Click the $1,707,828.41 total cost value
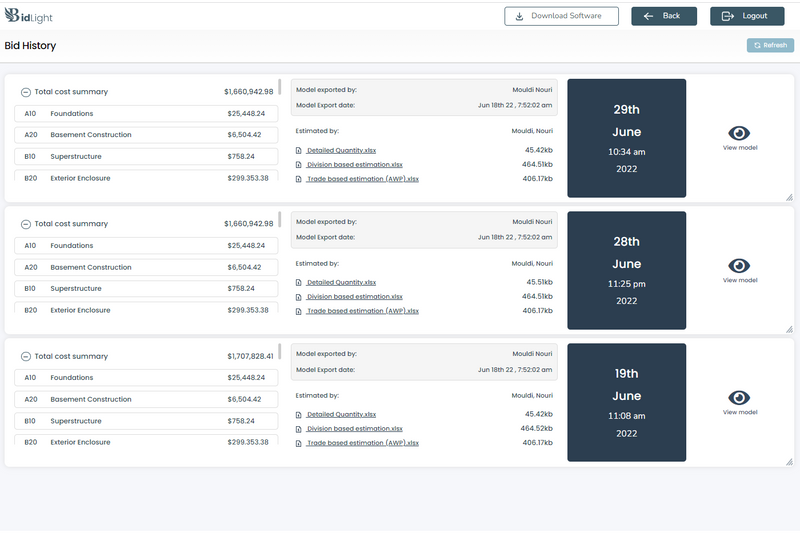This screenshot has height=533, width=800. pos(251,357)
